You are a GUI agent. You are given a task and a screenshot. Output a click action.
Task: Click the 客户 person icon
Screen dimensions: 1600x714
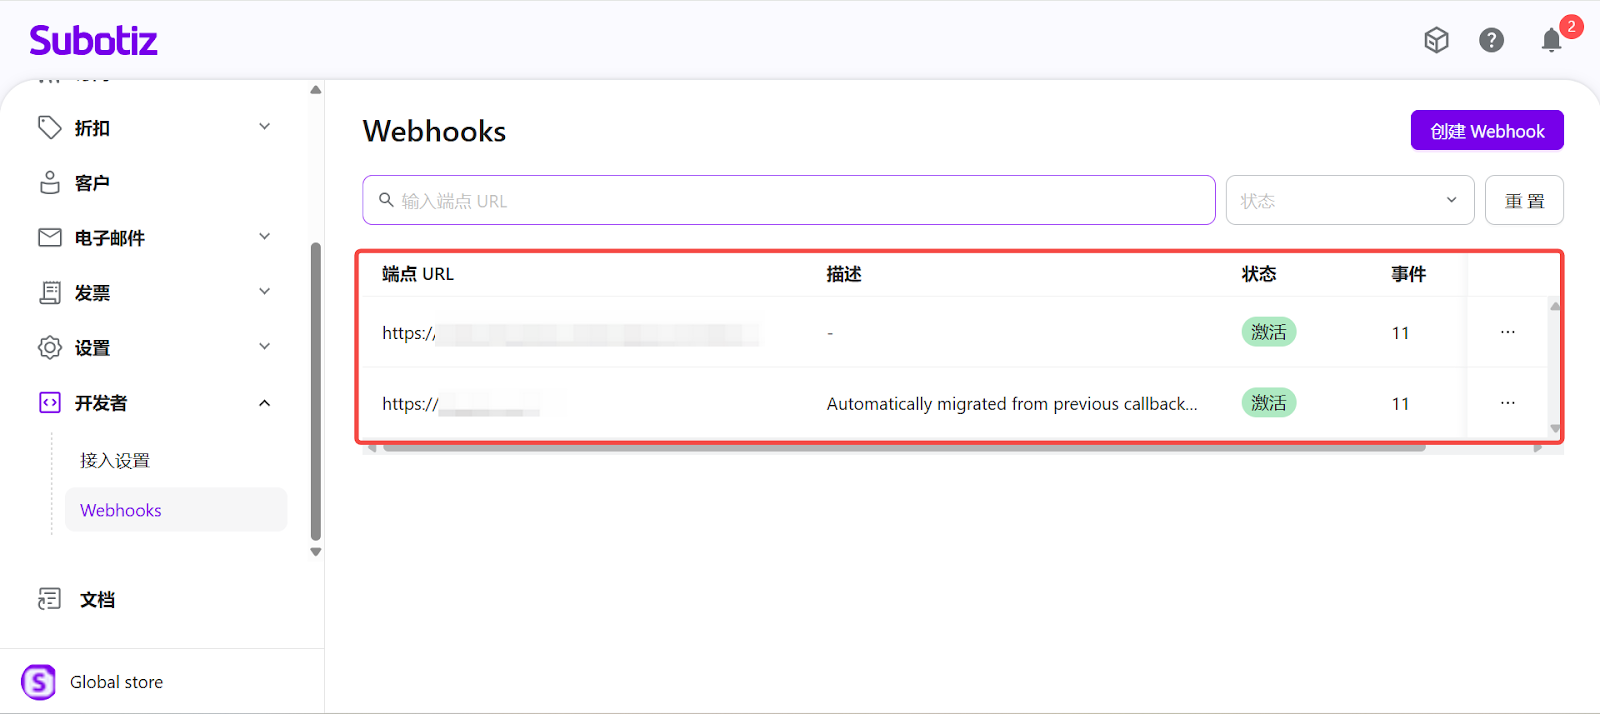pyautogui.click(x=49, y=182)
